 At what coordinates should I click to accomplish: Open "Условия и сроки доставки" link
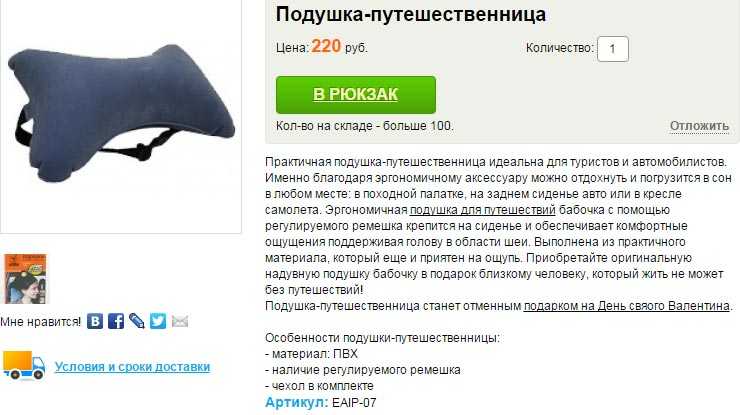click(132, 367)
